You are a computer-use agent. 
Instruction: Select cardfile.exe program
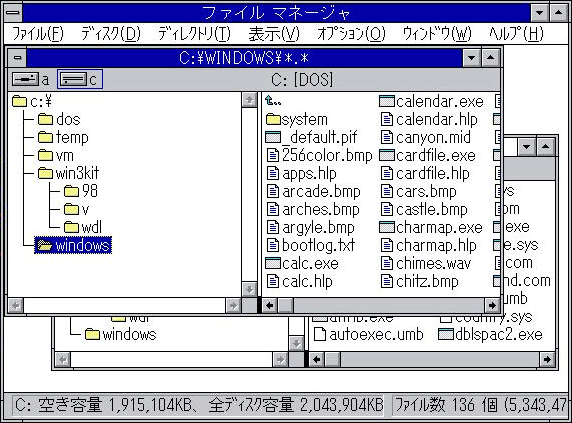428,155
